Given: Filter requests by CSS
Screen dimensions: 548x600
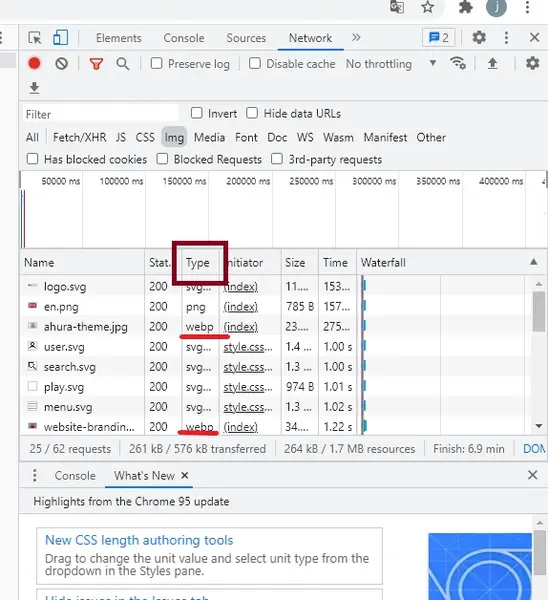Looking at the screenshot, I should [x=145, y=137].
